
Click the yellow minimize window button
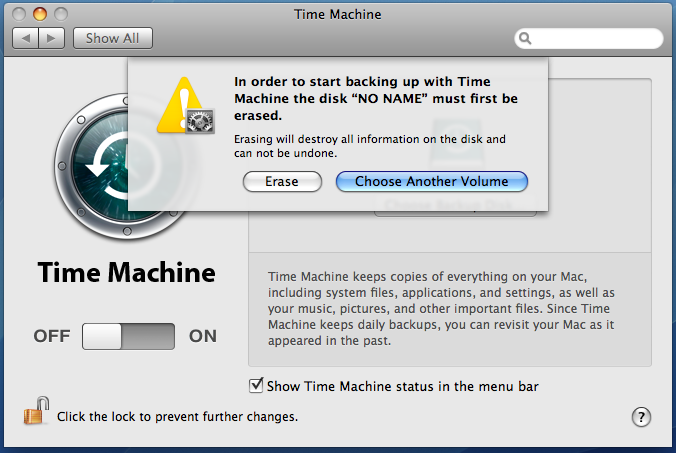(x=40, y=14)
